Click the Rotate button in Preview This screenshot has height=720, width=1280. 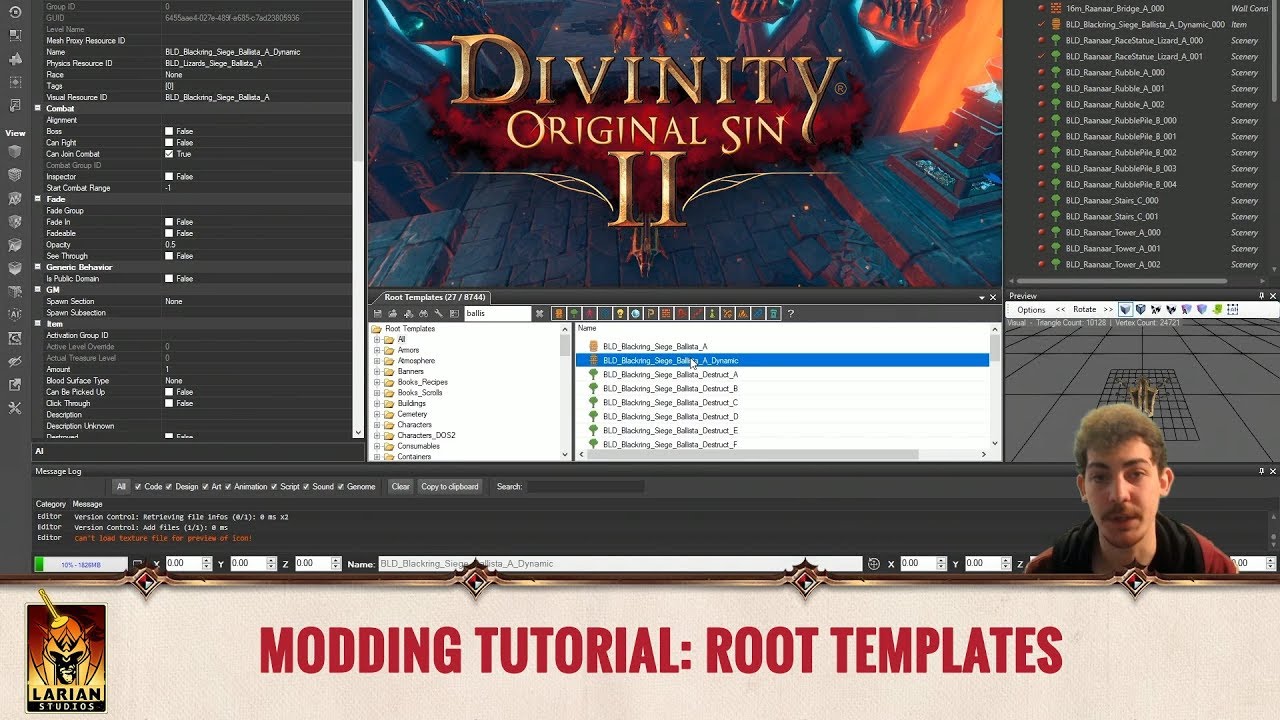(x=1085, y=309)
